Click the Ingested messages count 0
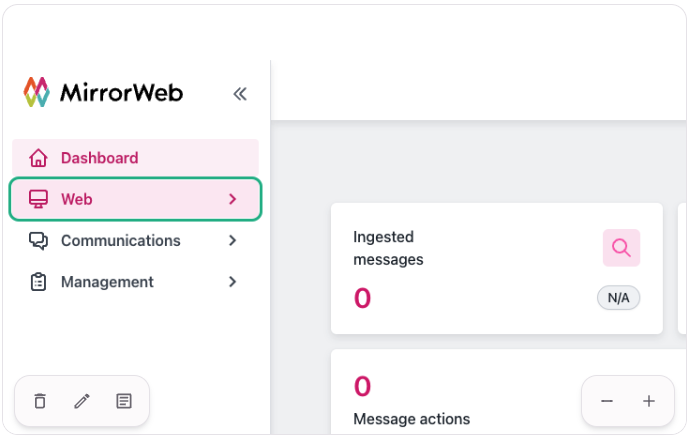 (362, 298)
